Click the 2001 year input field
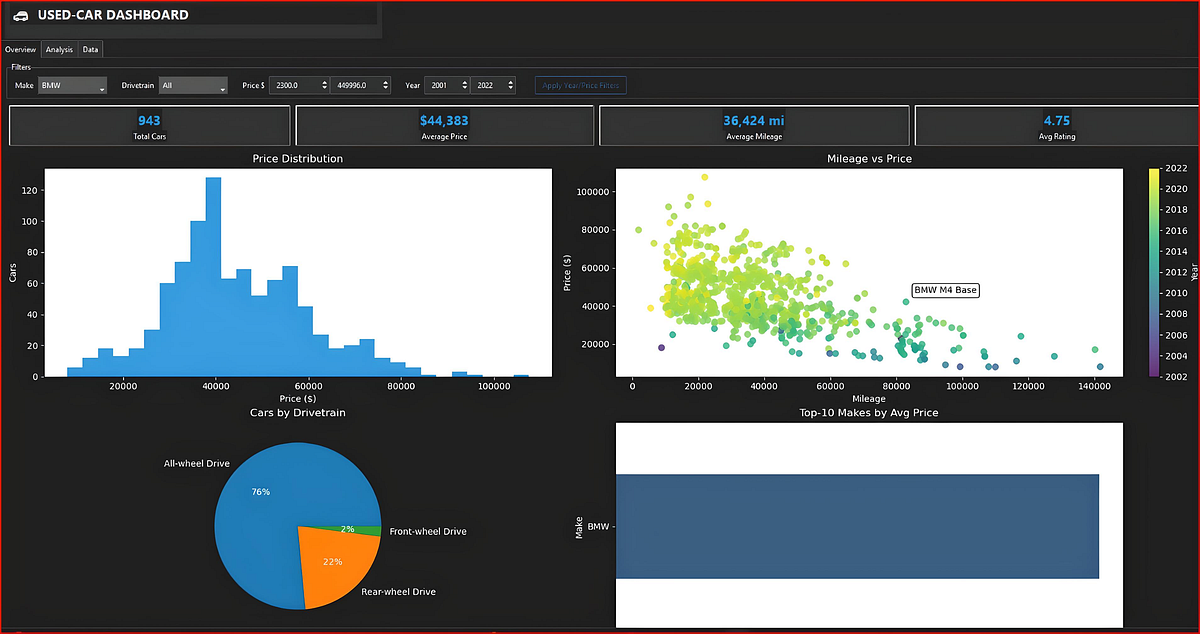 440,85
